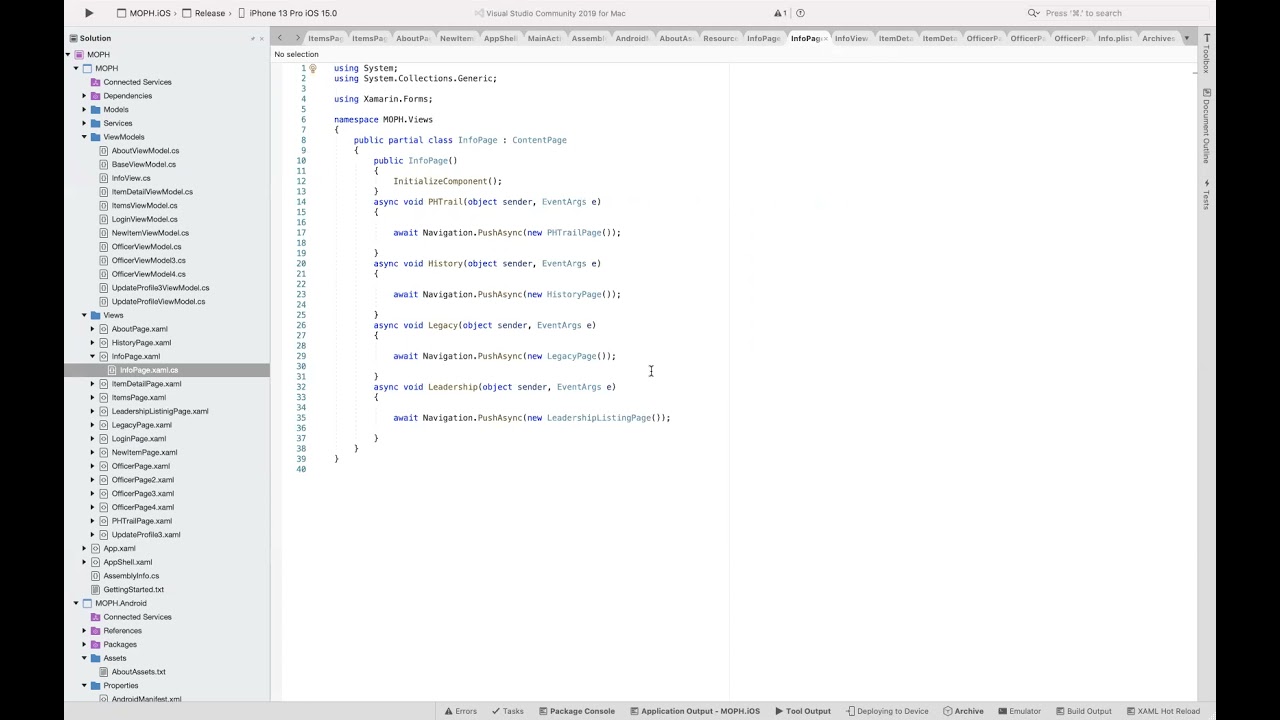Navigate forward with the right arrow

click(297, 38)
